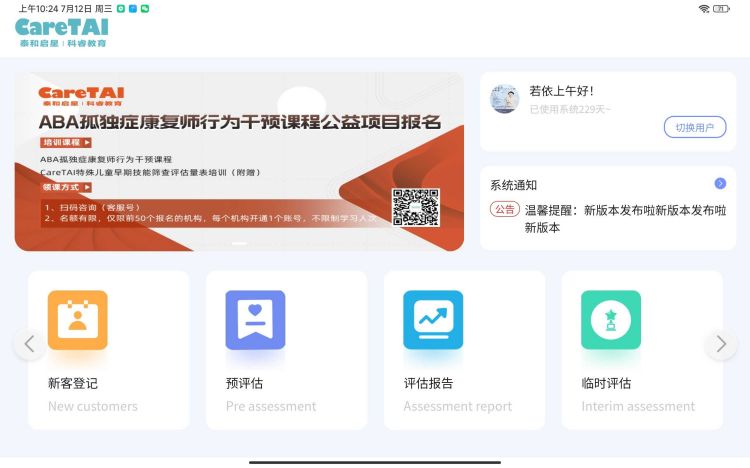Click the 'Interim assessment' English subtitle
750x468 pixels.
638,407
